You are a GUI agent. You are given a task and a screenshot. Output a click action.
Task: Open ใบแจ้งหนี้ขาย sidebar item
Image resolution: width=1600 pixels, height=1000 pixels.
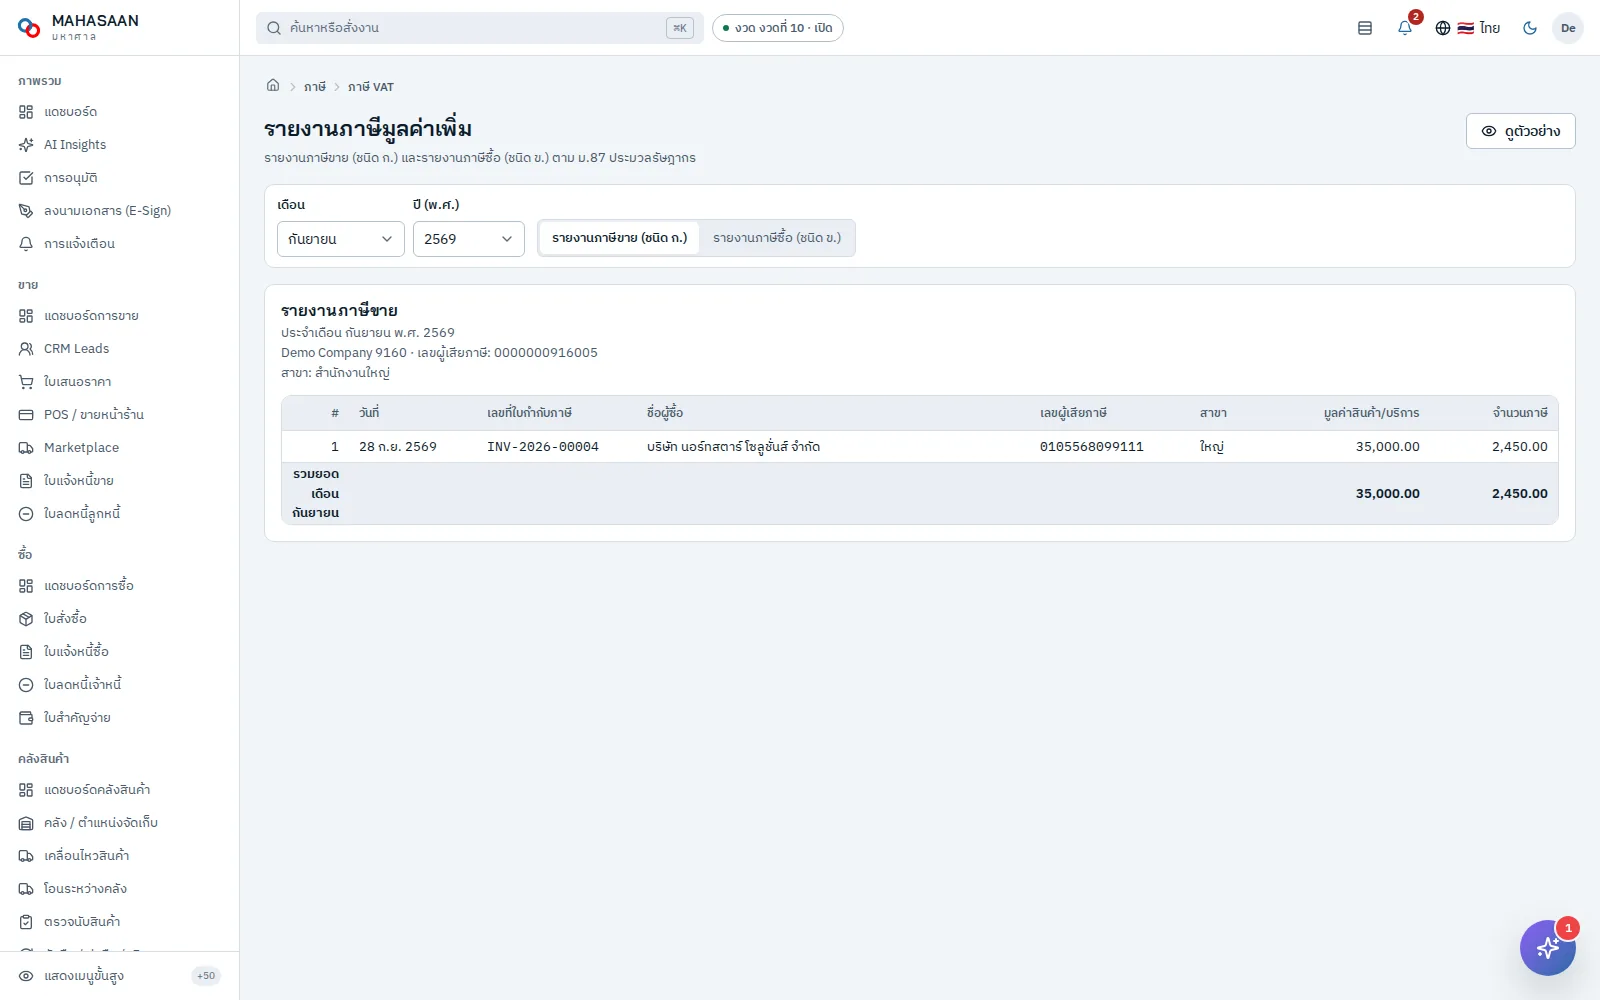point(120,481)
